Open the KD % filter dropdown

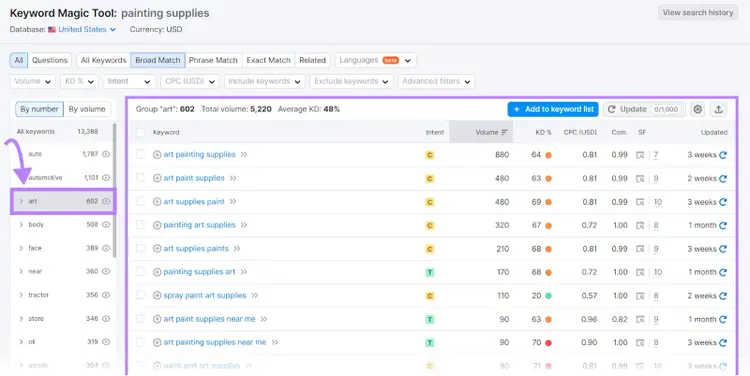(x=79, y=81)
